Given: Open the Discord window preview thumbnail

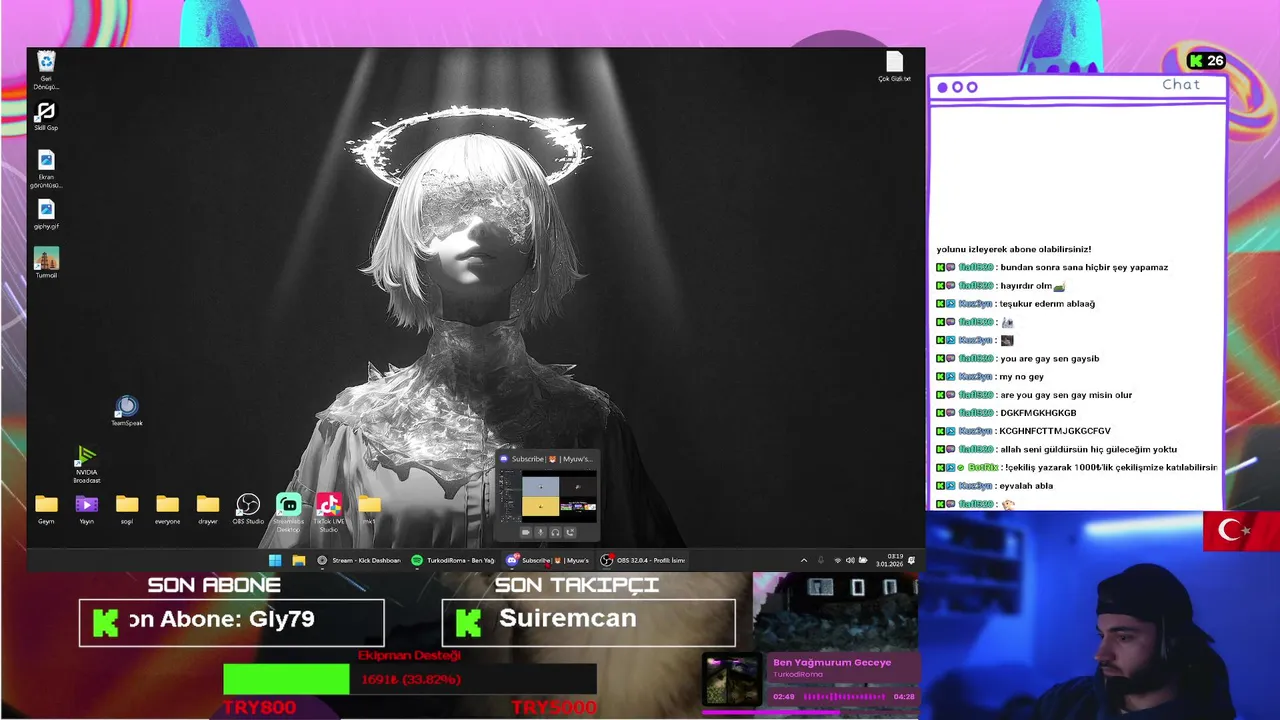Looking at the screenshot, I should (548, 495).
